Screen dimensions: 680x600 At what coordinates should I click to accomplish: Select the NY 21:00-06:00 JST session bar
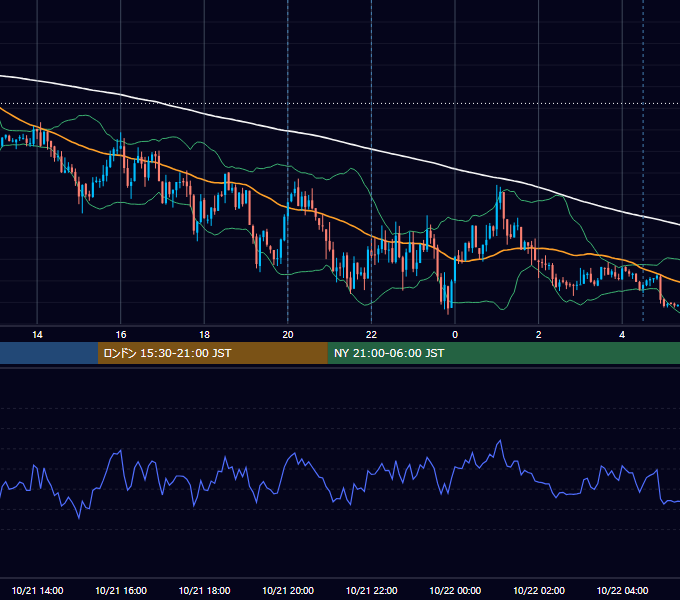[503, 353]
